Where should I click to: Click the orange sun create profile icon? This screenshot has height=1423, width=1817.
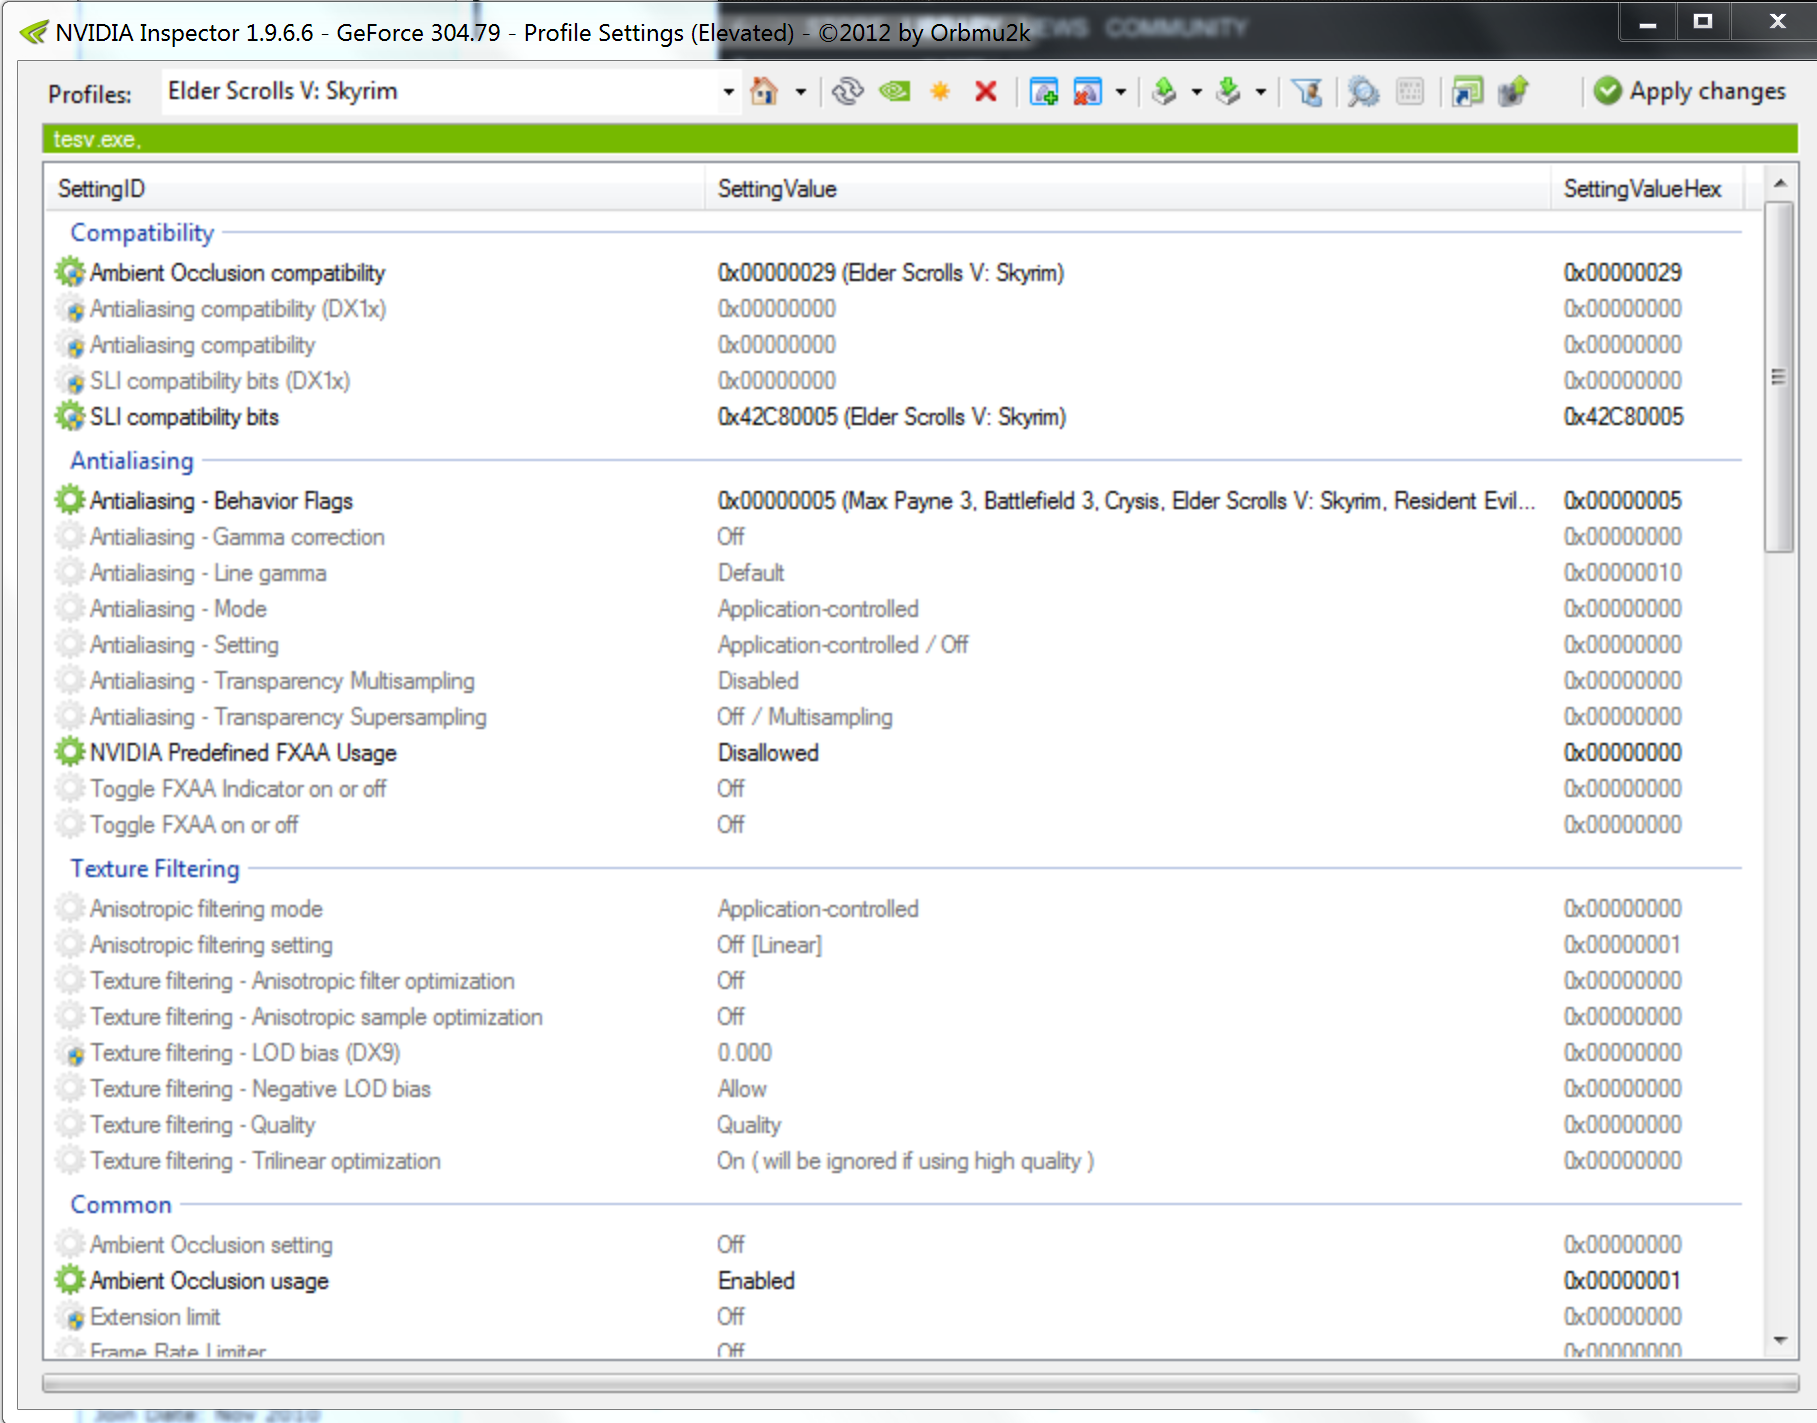click(x=940, y=92)
